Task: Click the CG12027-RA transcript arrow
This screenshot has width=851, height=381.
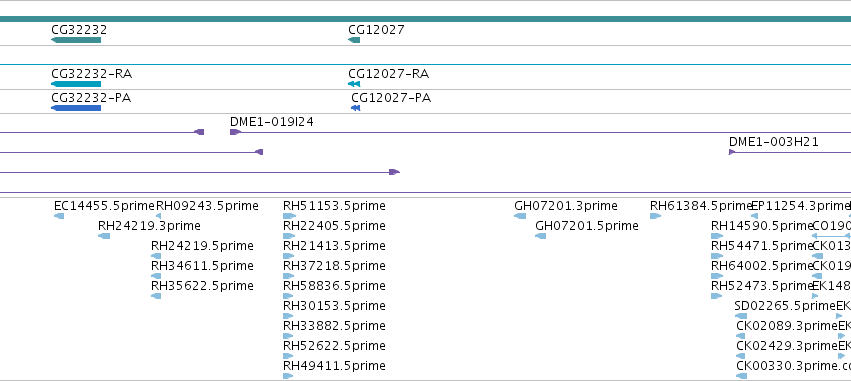Action: [x=354, y=84]
